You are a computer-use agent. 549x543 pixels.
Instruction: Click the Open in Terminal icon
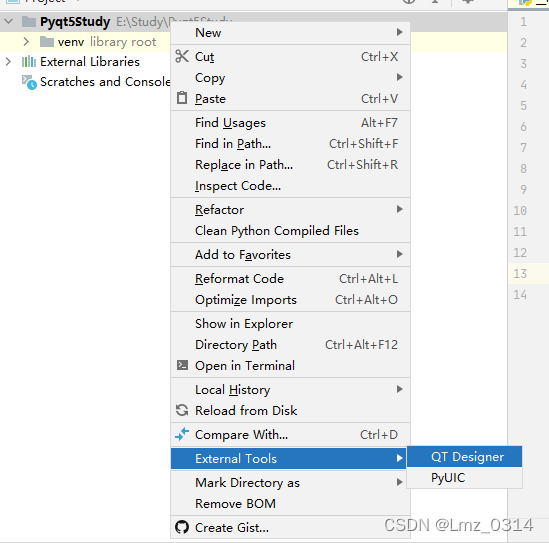pos(182,365)
